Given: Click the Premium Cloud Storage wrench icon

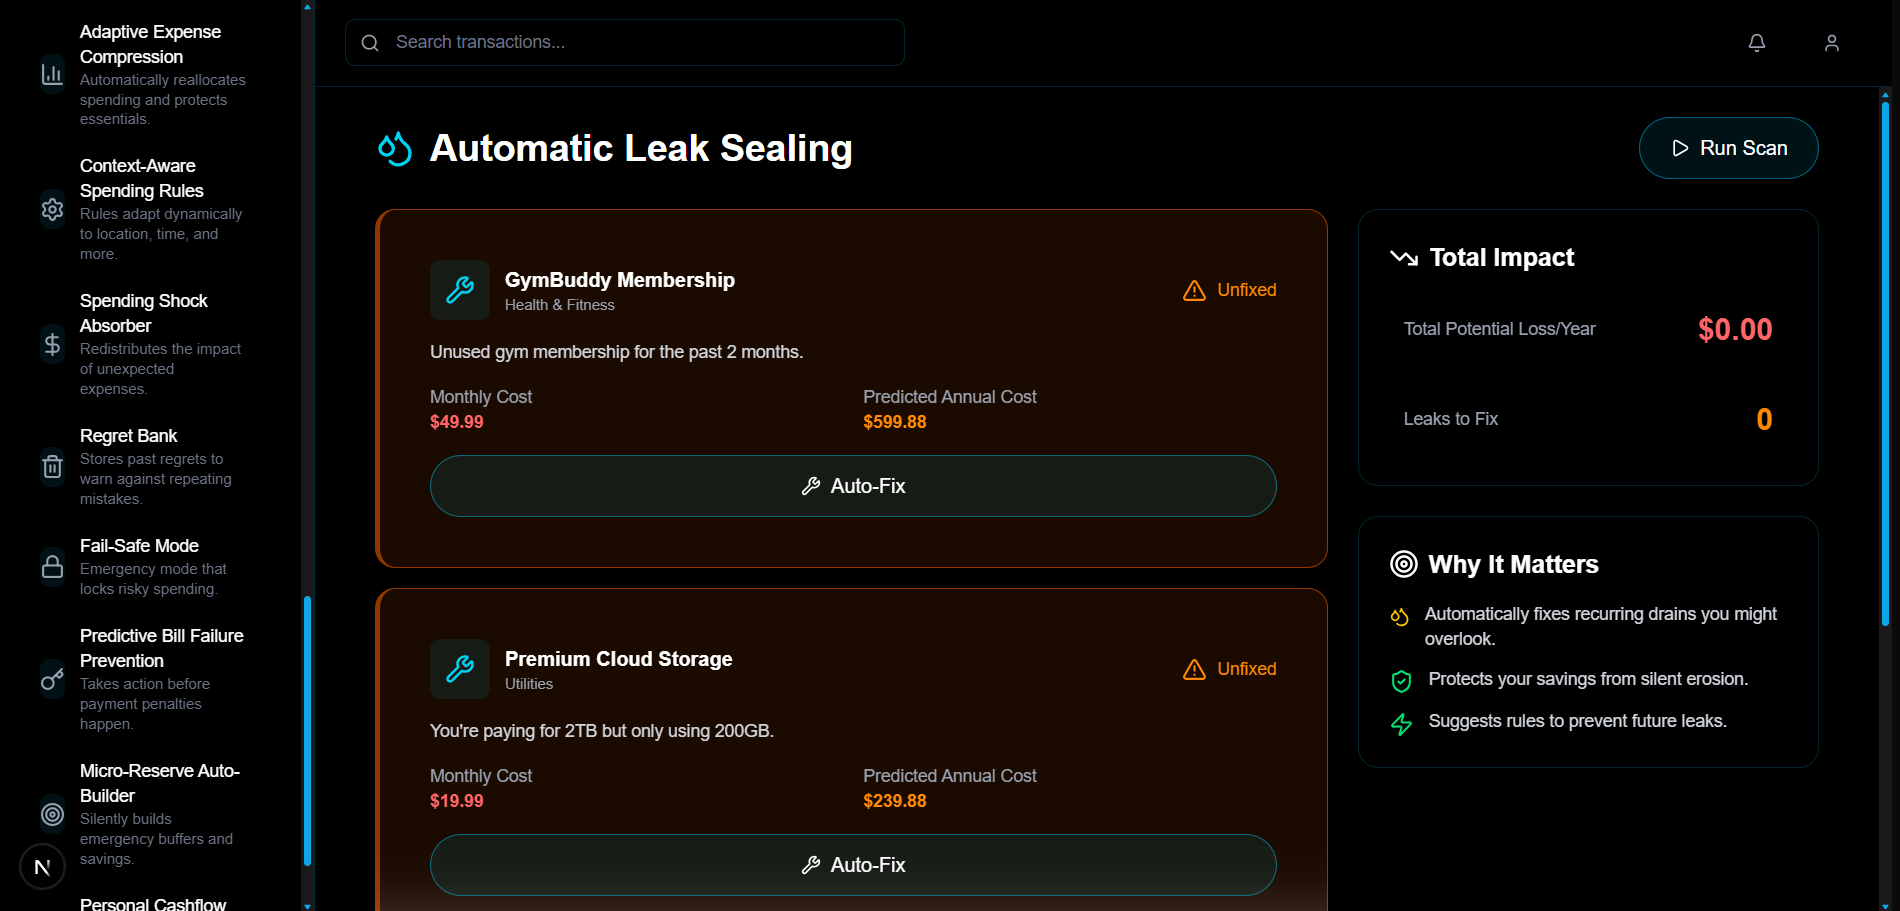Looking at the screenshot, I should 460,669.
